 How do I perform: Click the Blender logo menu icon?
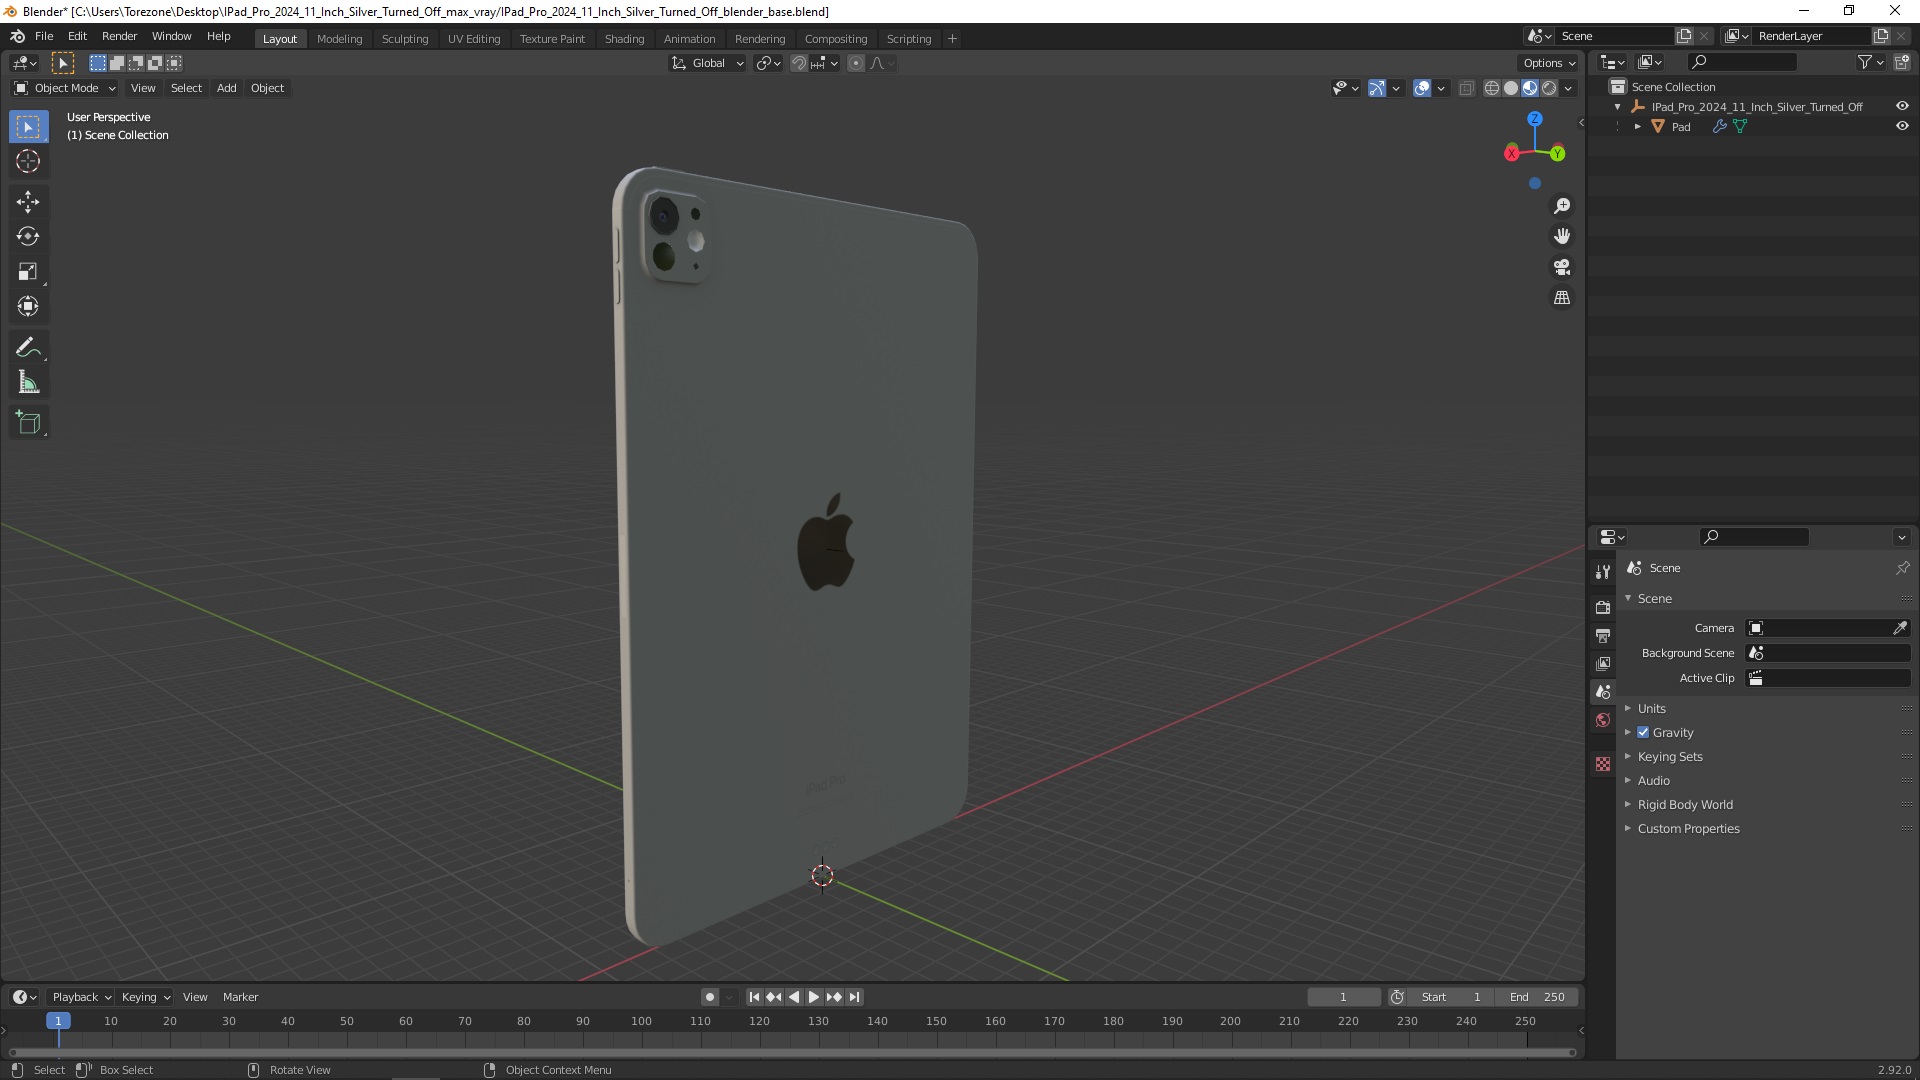(x=17, y=36)
